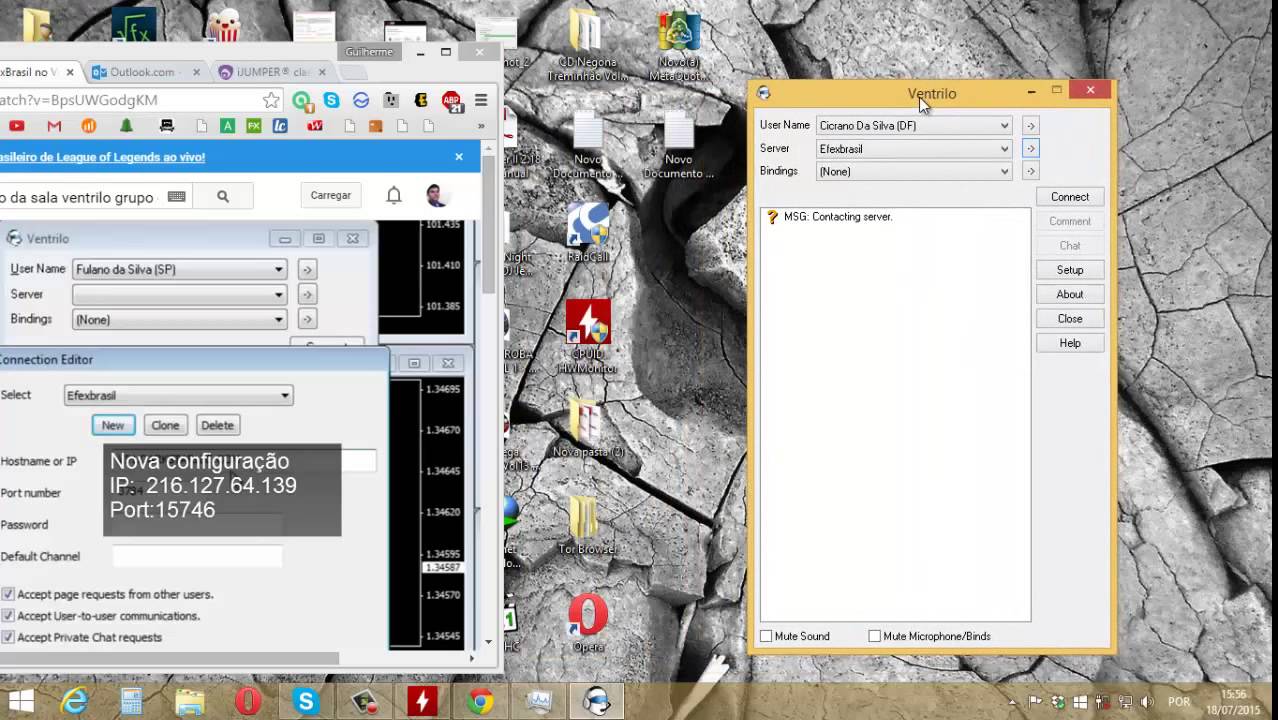Open Chrome from the taskbar

(481, 702)
